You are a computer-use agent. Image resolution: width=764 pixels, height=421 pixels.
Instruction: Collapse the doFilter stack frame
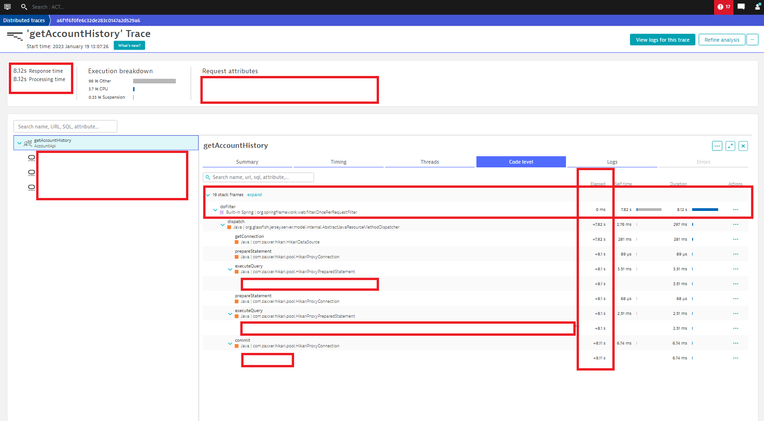coord(215,210)
